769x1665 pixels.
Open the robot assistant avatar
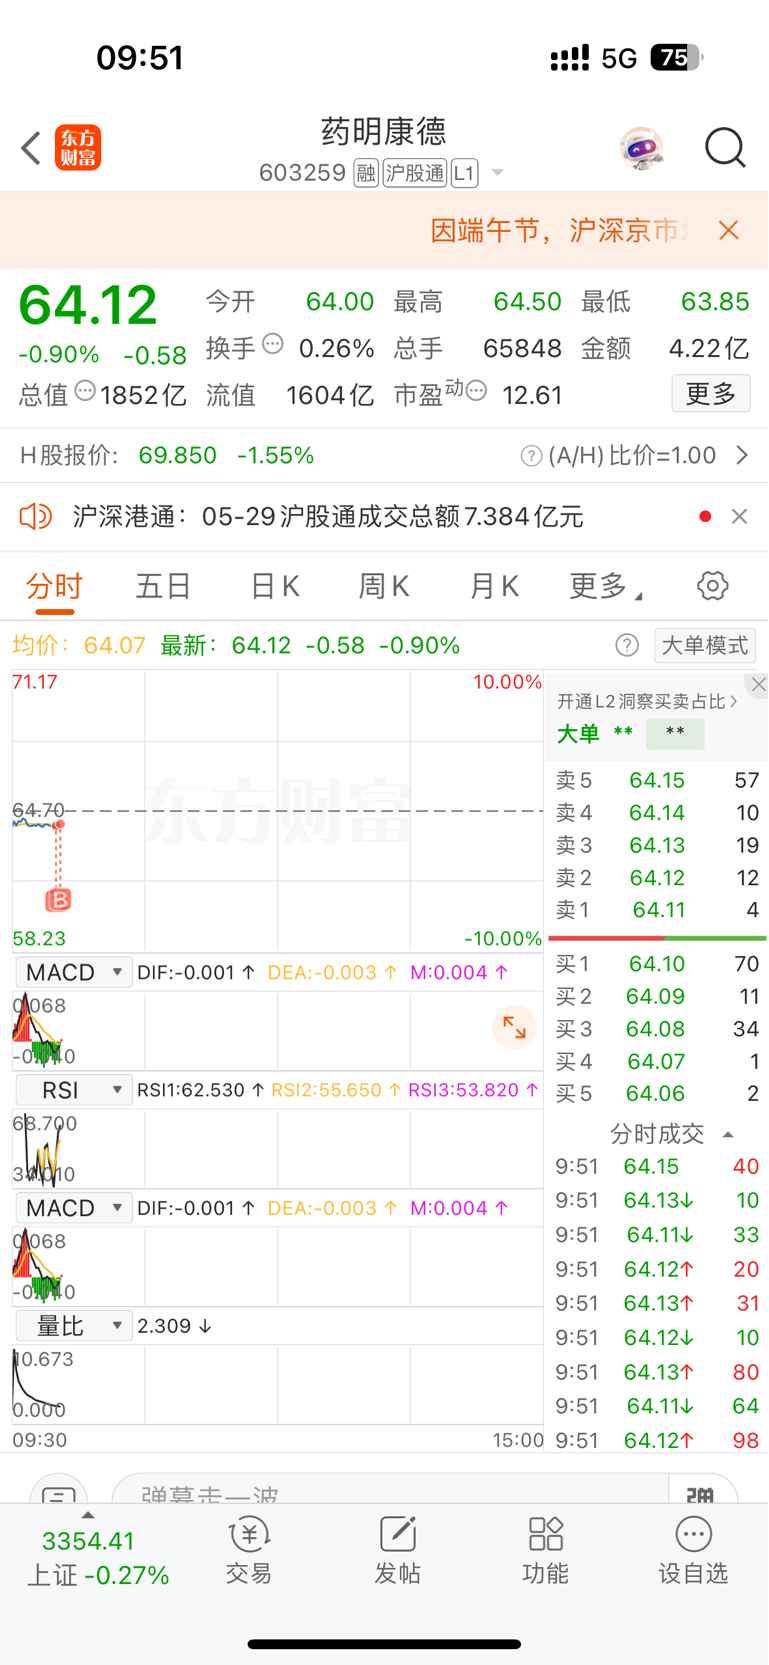(641, 148)
